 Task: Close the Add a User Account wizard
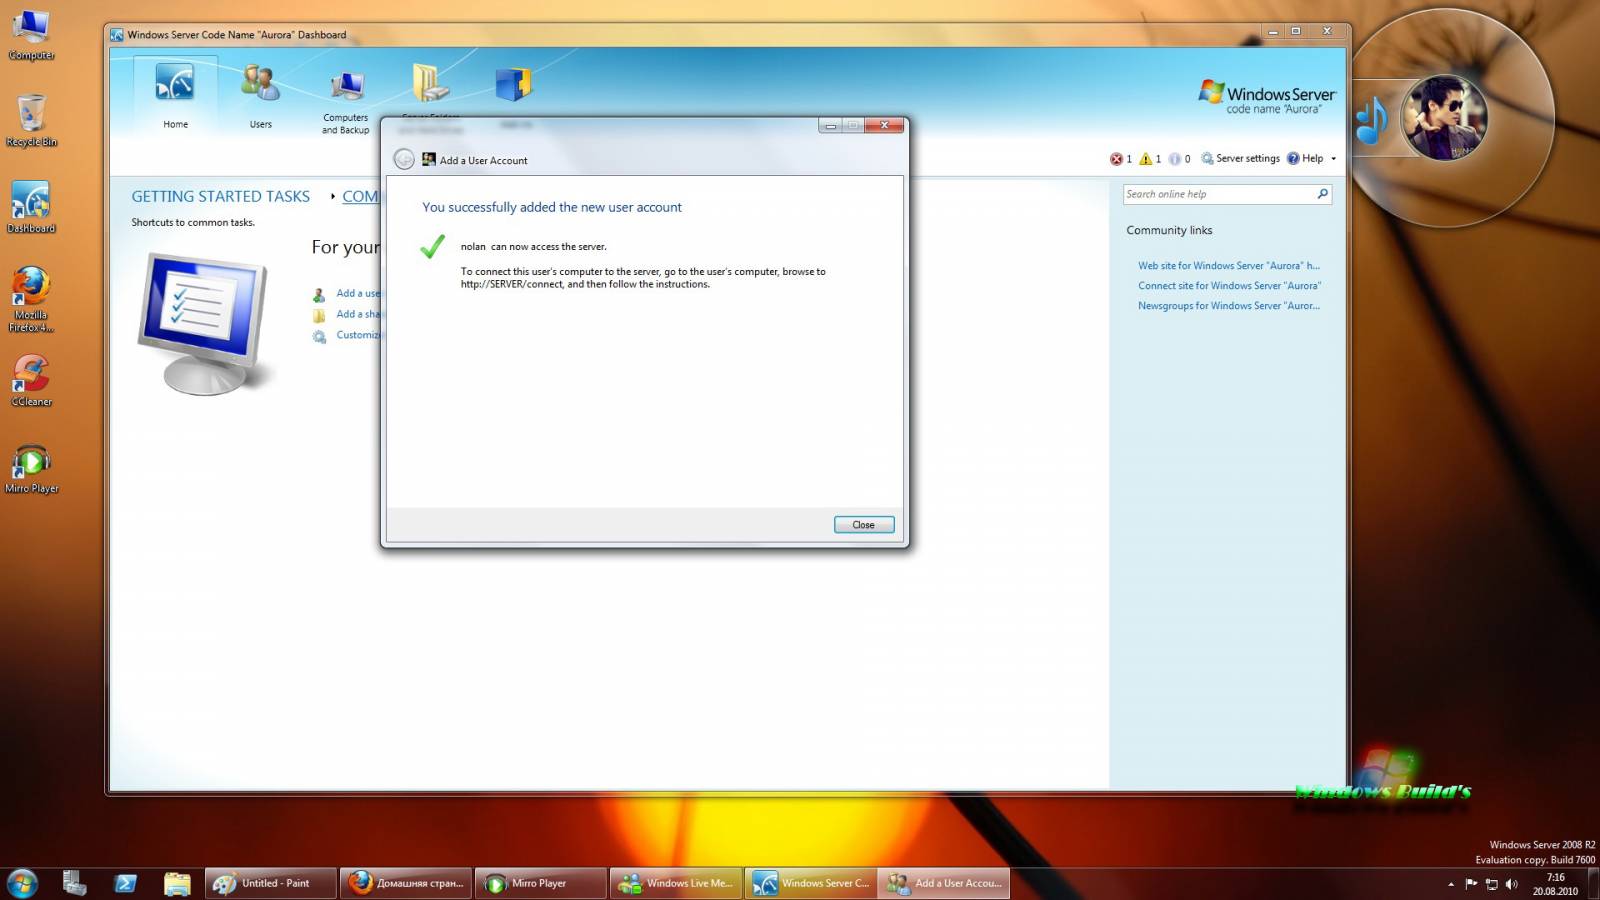click(864, 525)
